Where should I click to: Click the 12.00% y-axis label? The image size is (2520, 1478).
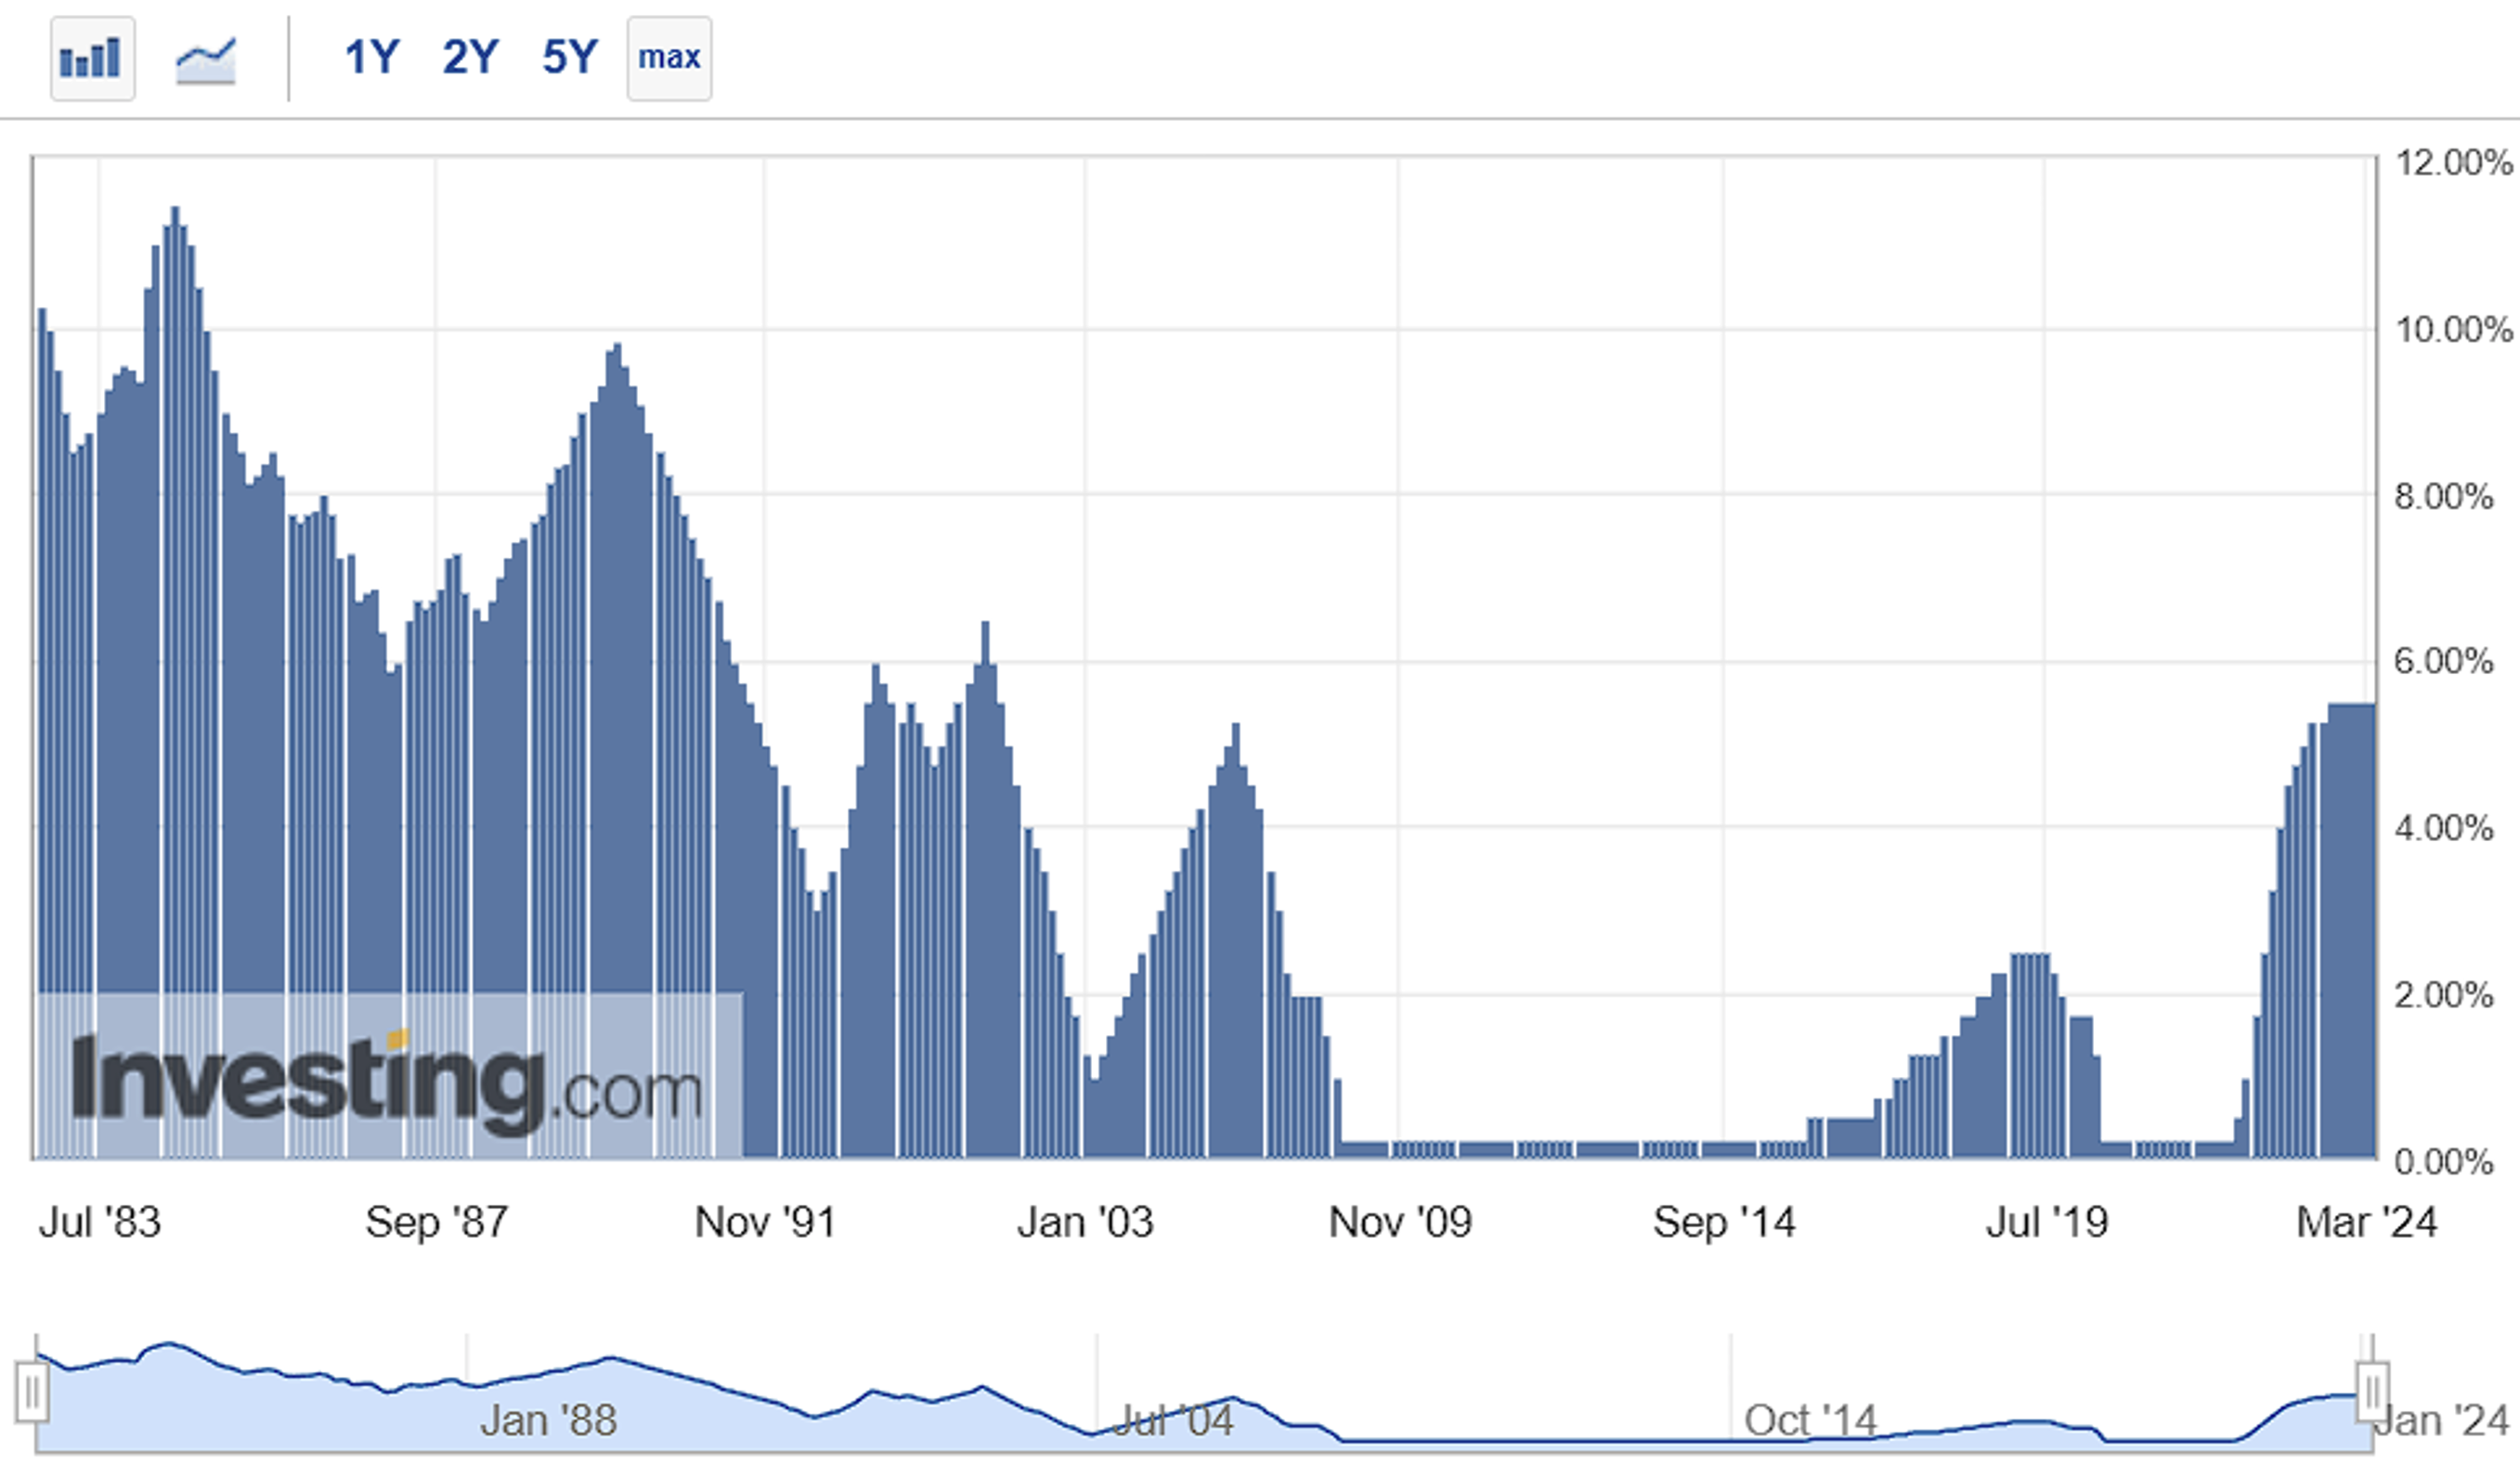pos(2453,162)
